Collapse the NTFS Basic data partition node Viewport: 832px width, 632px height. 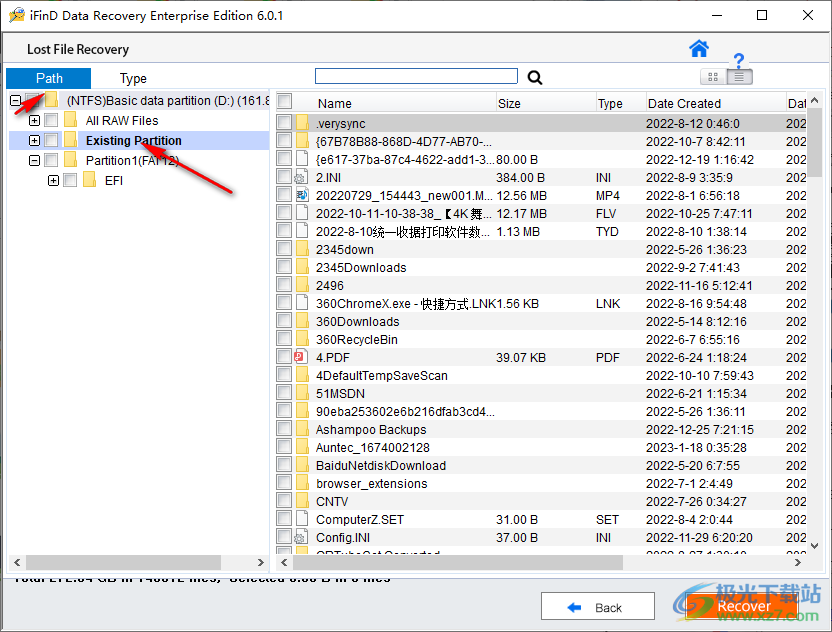pos(15,100)
